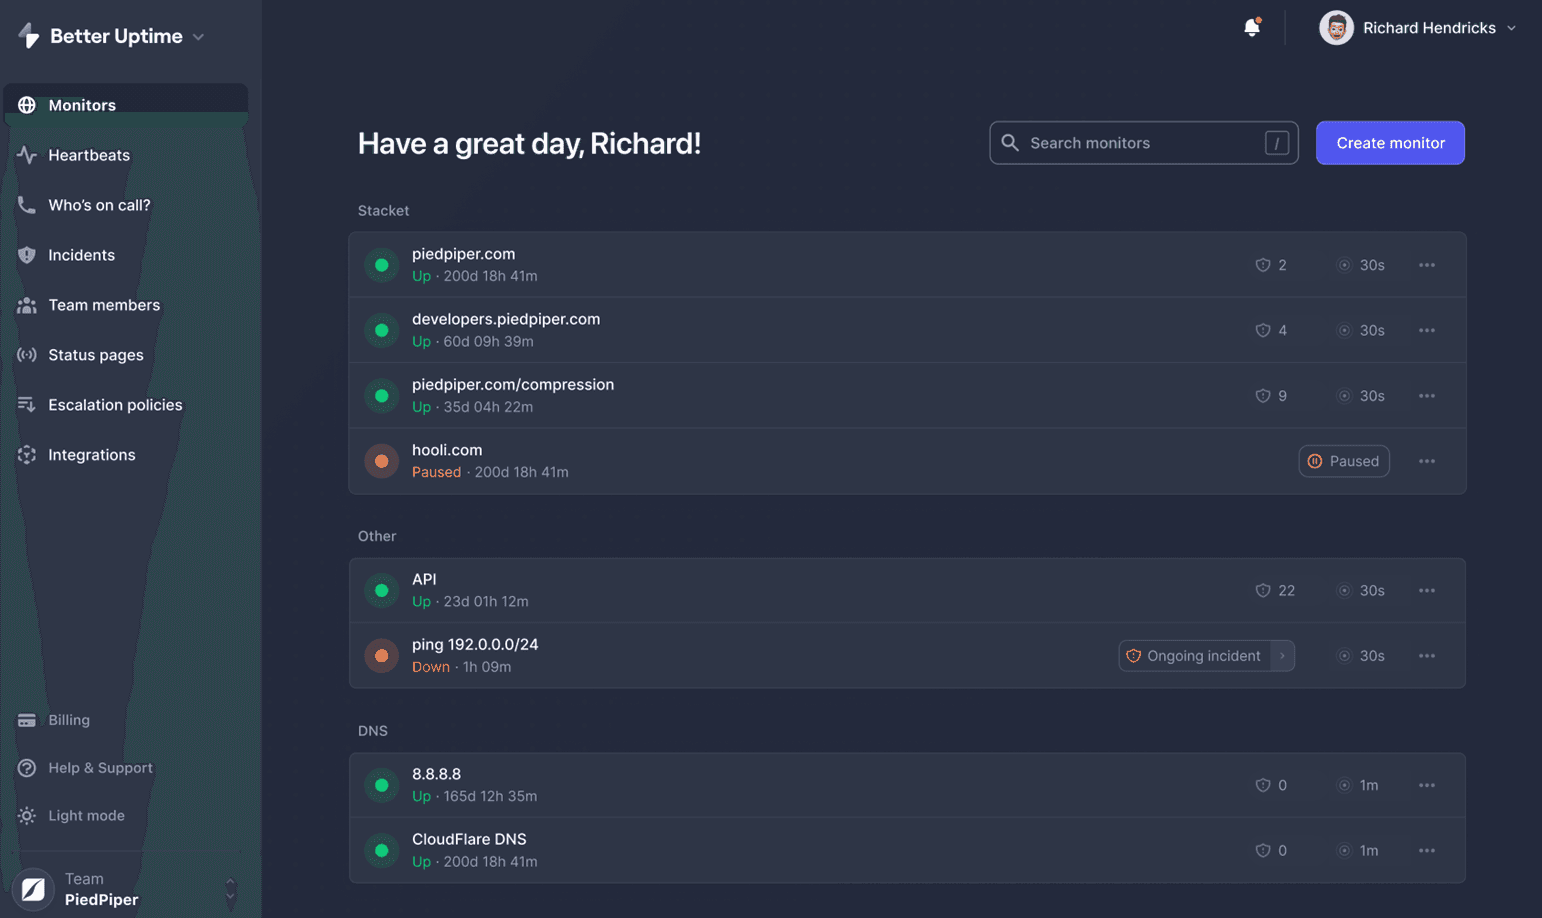Toggle the Paused badge on hooli.com
The image size is (1542, 918).
pyautogui.click(x=1344, y=461)
